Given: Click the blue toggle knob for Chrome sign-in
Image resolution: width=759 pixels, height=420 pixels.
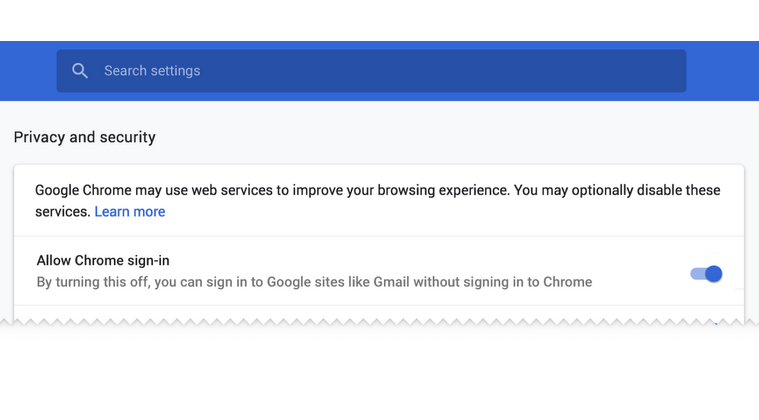Looking at the screenshot, I should point(713,274).
